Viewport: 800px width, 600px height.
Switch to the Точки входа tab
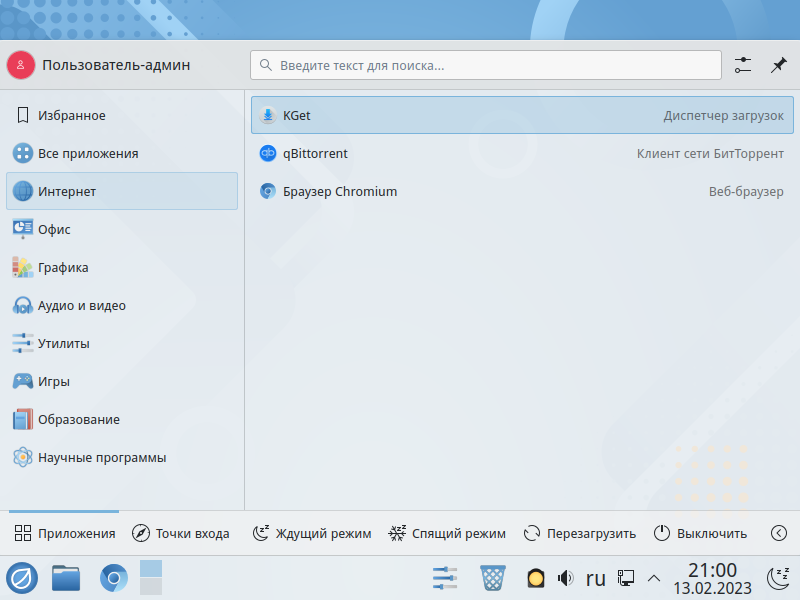pos(181,533)
